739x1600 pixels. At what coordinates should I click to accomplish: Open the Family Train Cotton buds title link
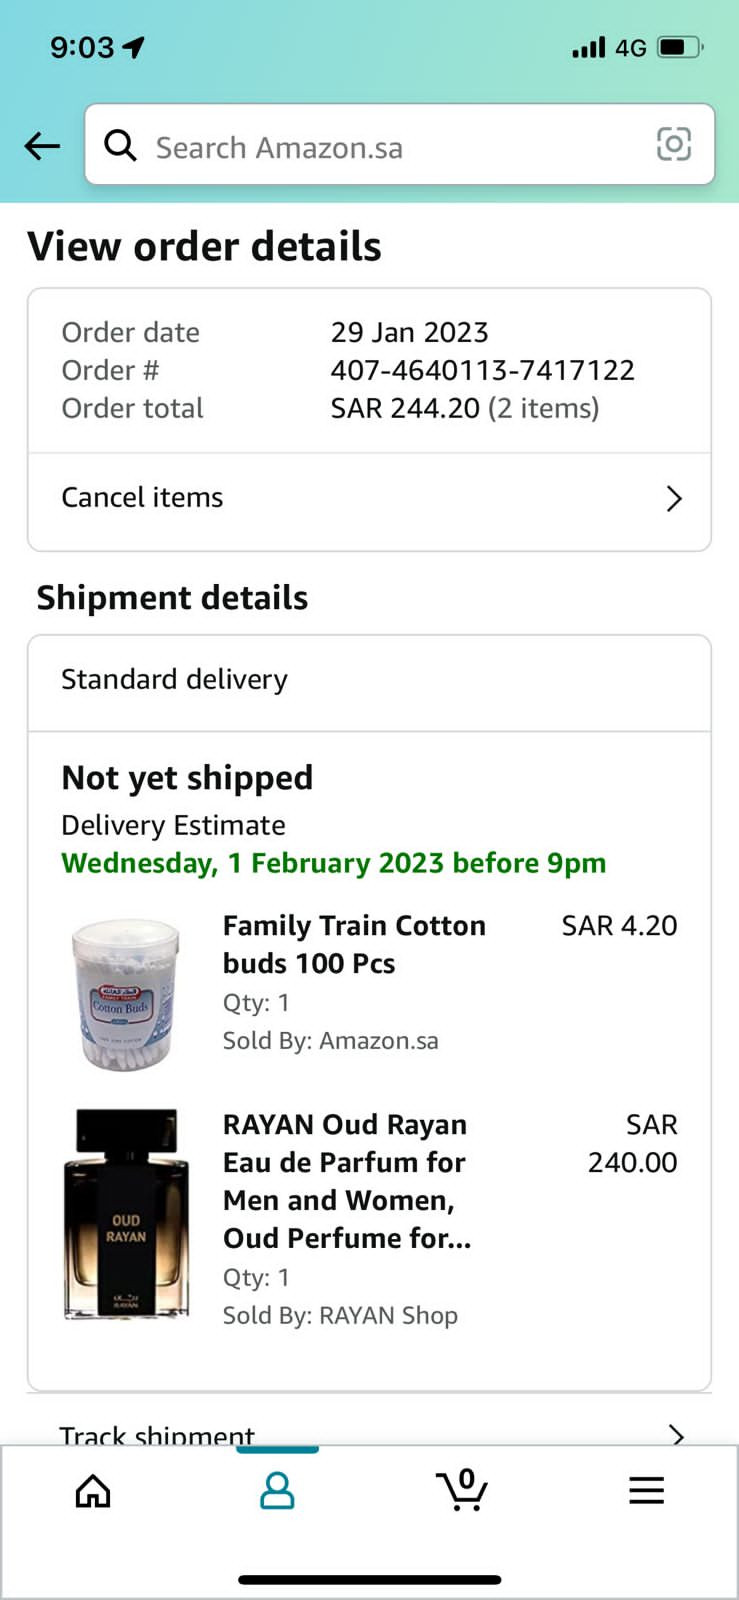coord(354,944)
